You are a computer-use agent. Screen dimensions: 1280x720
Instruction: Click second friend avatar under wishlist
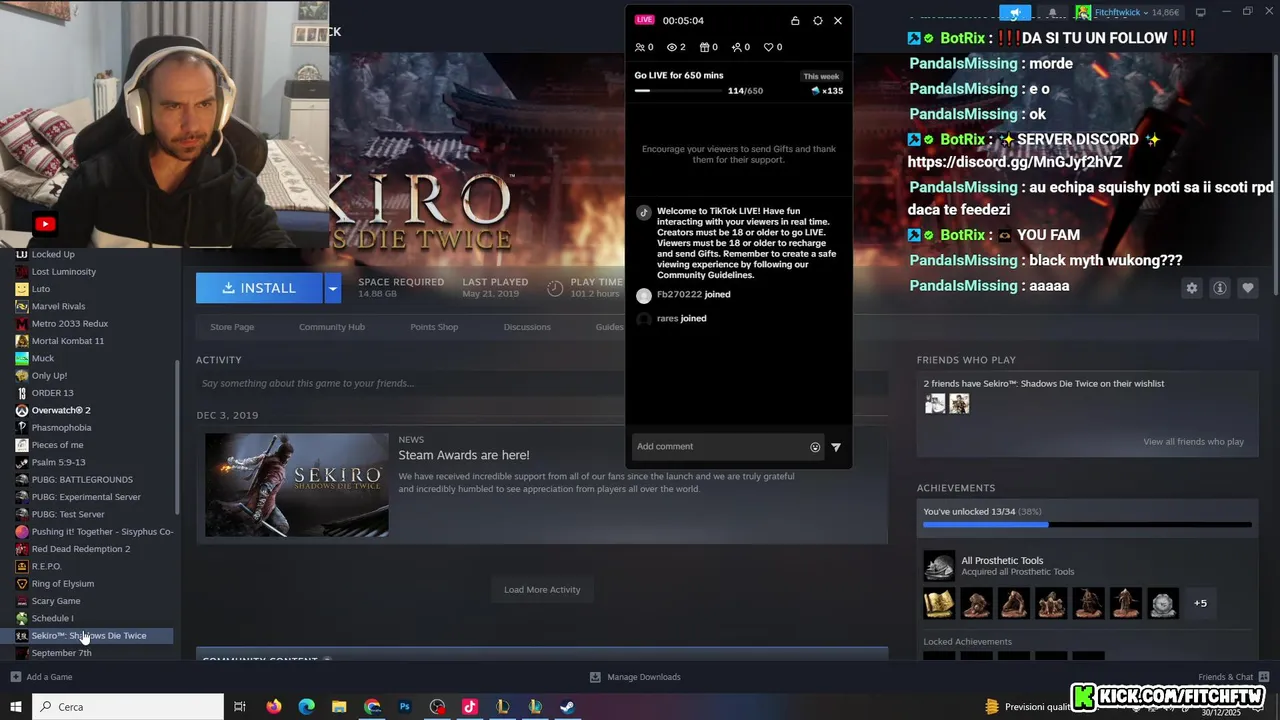[x=959, y=404]
